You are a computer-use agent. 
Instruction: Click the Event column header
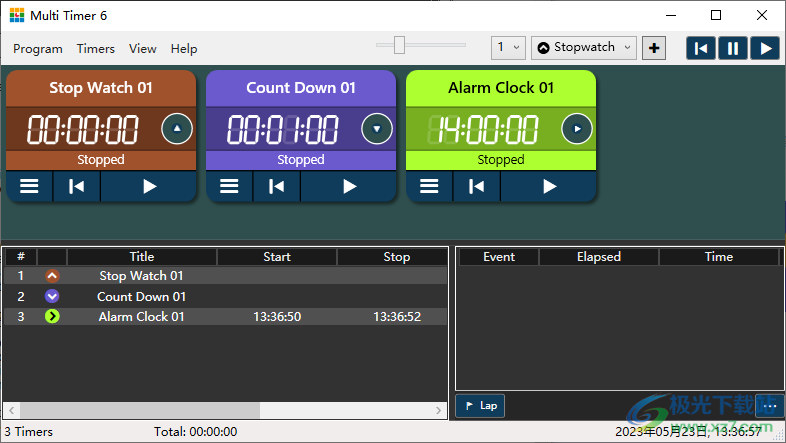pyautogui.click(x=499, y=257)
